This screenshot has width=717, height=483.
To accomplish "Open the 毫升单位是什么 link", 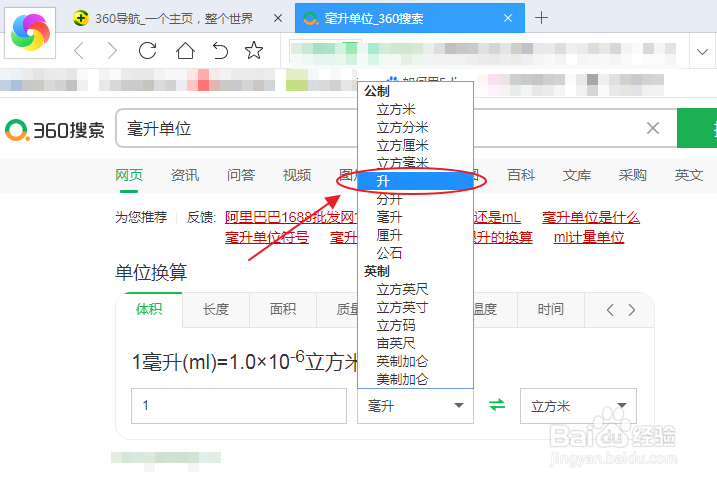I will click(591, 217).
